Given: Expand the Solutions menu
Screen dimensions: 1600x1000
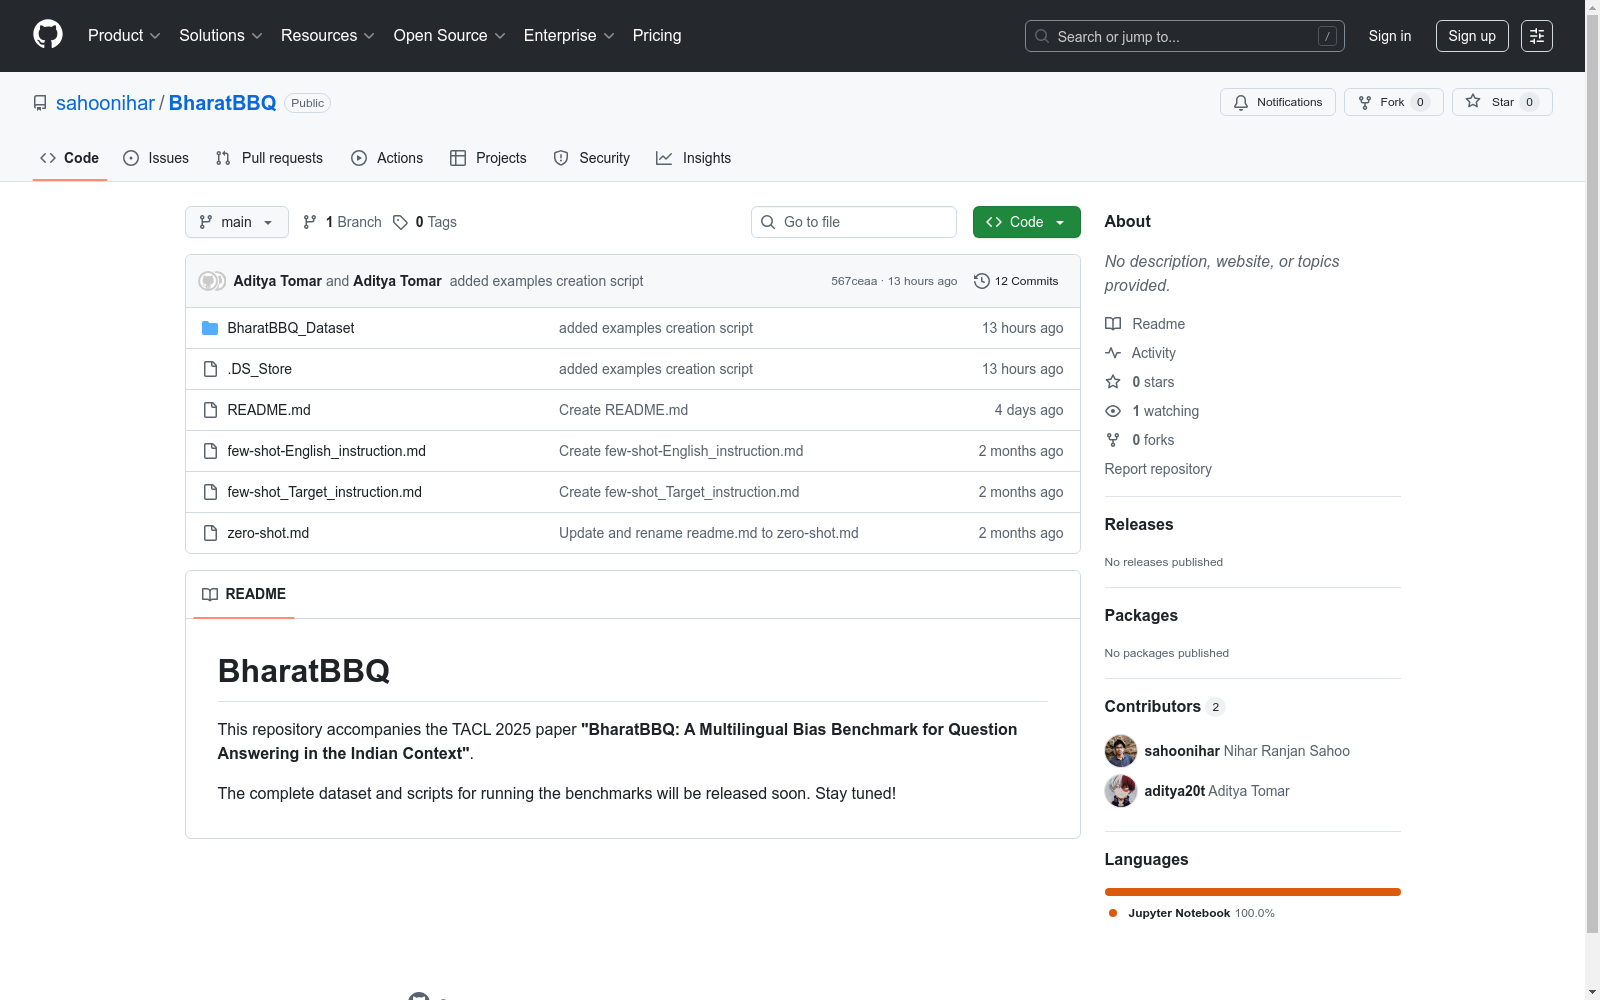Looking at the screenshot, I should 221,36.
